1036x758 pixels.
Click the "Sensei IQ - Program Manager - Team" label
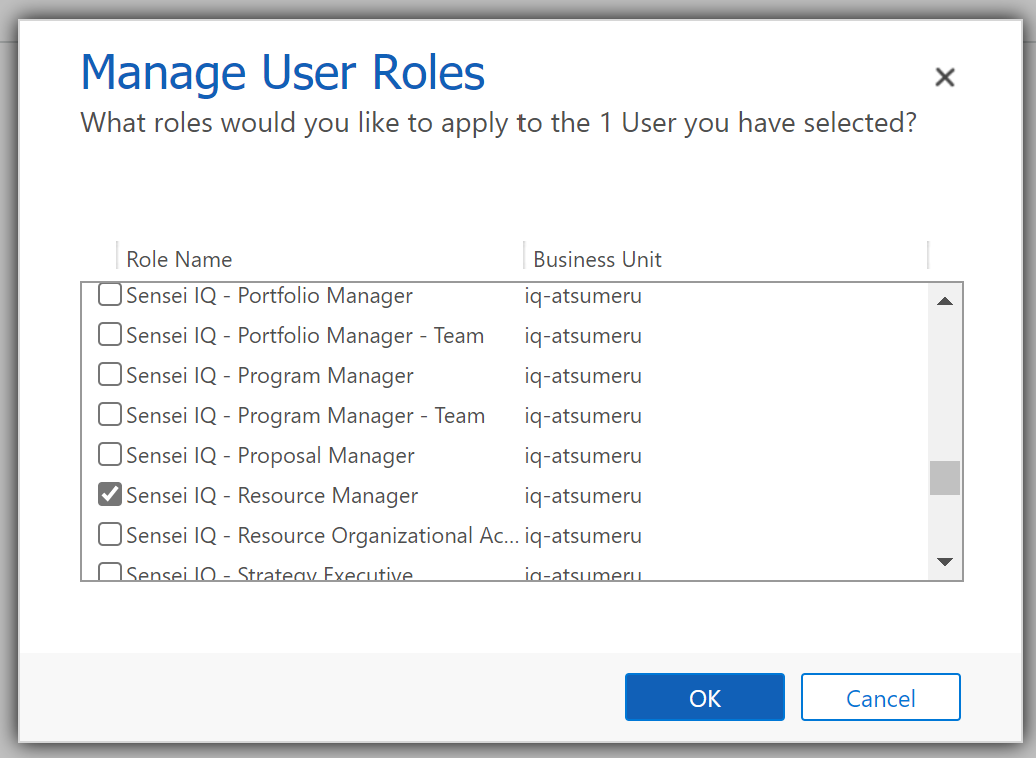[x=305, y=416]
